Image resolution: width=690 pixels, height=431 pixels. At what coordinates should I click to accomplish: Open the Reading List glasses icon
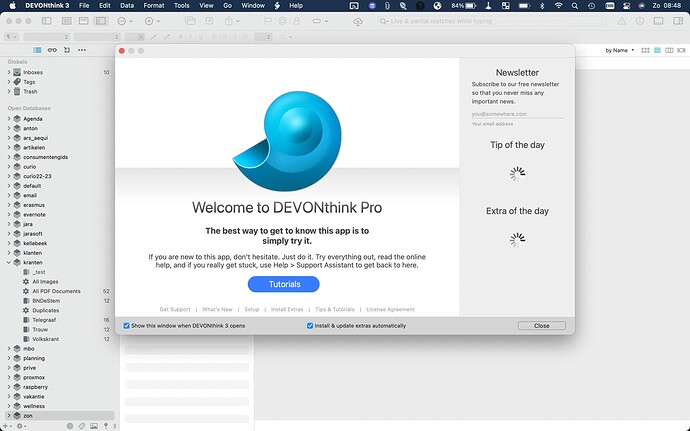point(52,50)
